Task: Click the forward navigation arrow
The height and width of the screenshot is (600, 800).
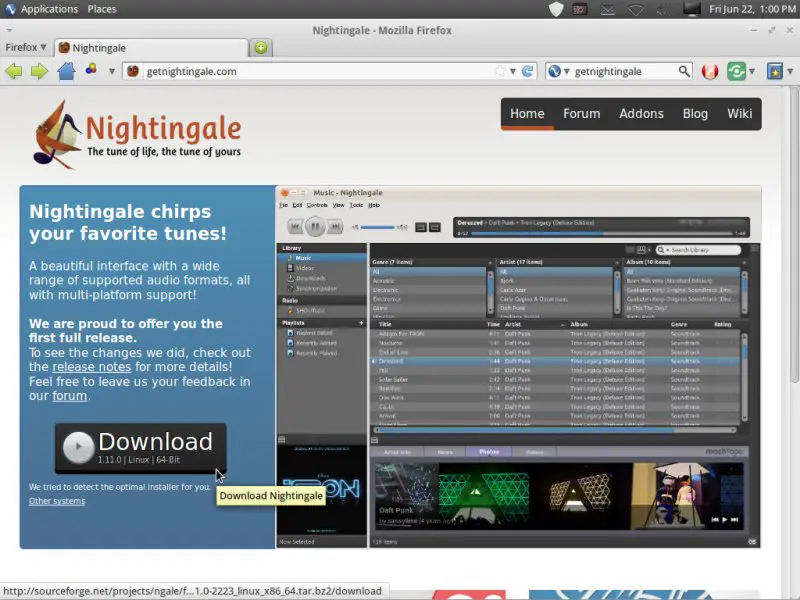Action: point(39,71)
